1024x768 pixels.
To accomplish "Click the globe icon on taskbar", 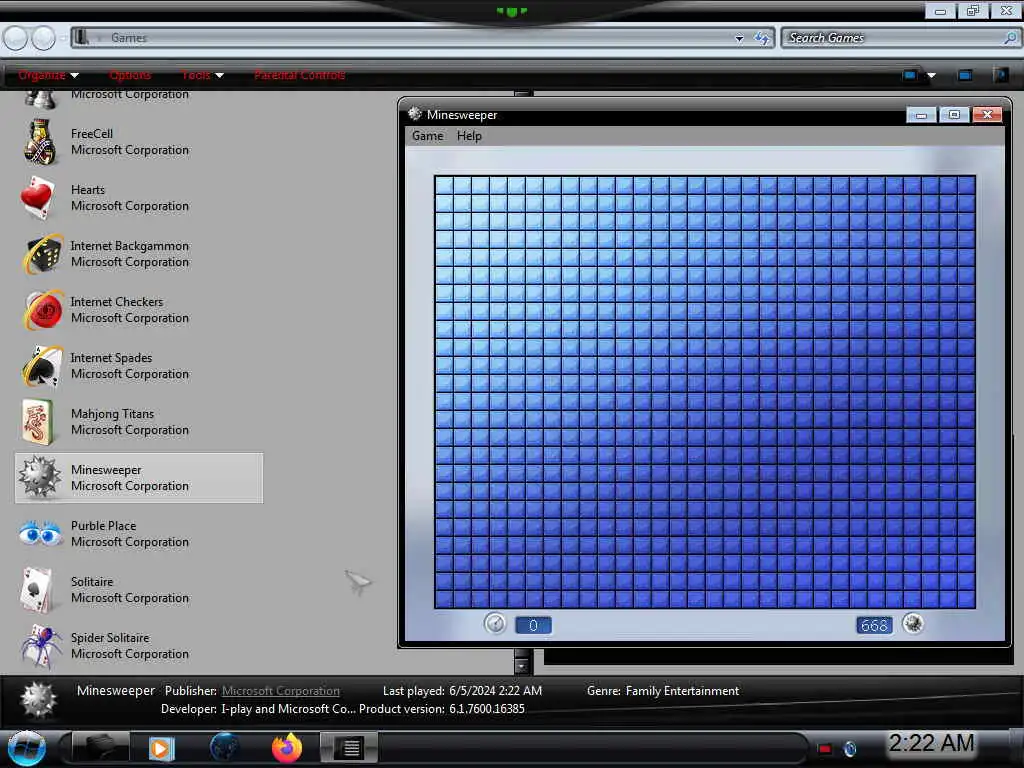I will [224, 748].
